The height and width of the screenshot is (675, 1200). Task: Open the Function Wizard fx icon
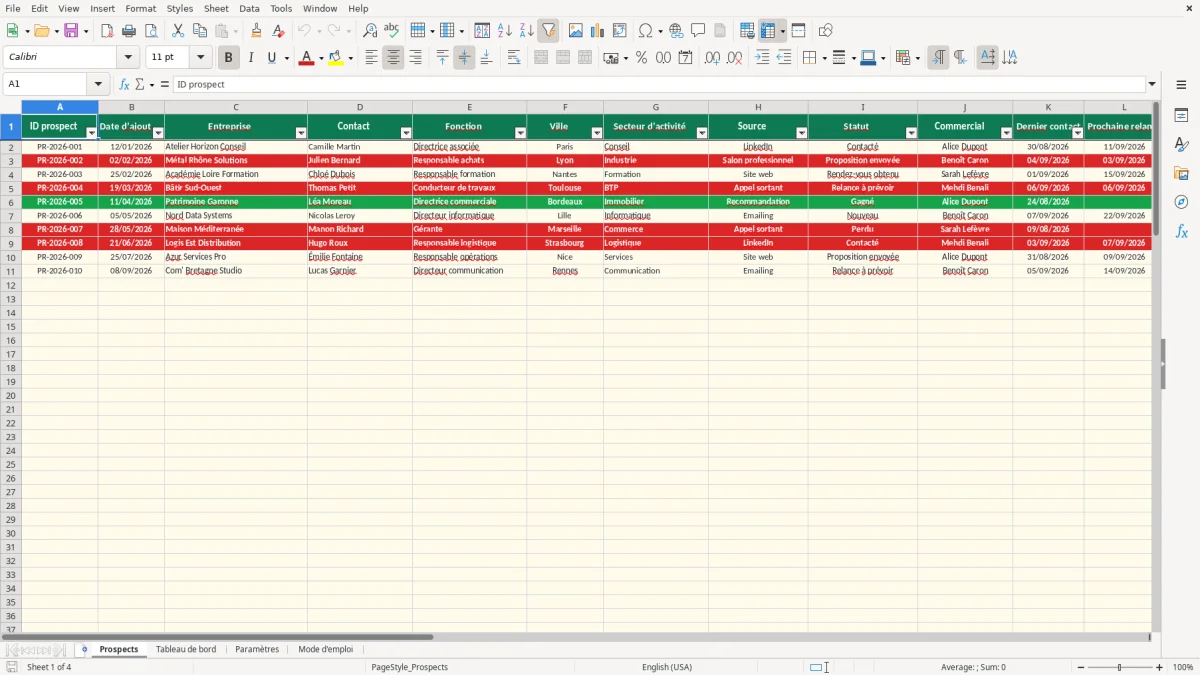tap(125, 85)
